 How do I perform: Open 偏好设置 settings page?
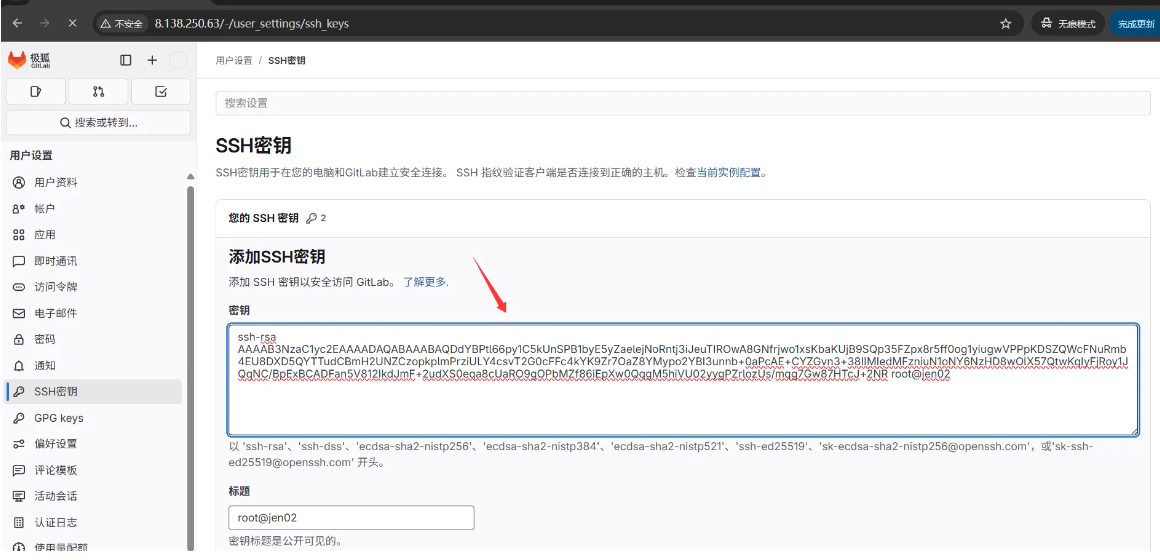(93, 444)
